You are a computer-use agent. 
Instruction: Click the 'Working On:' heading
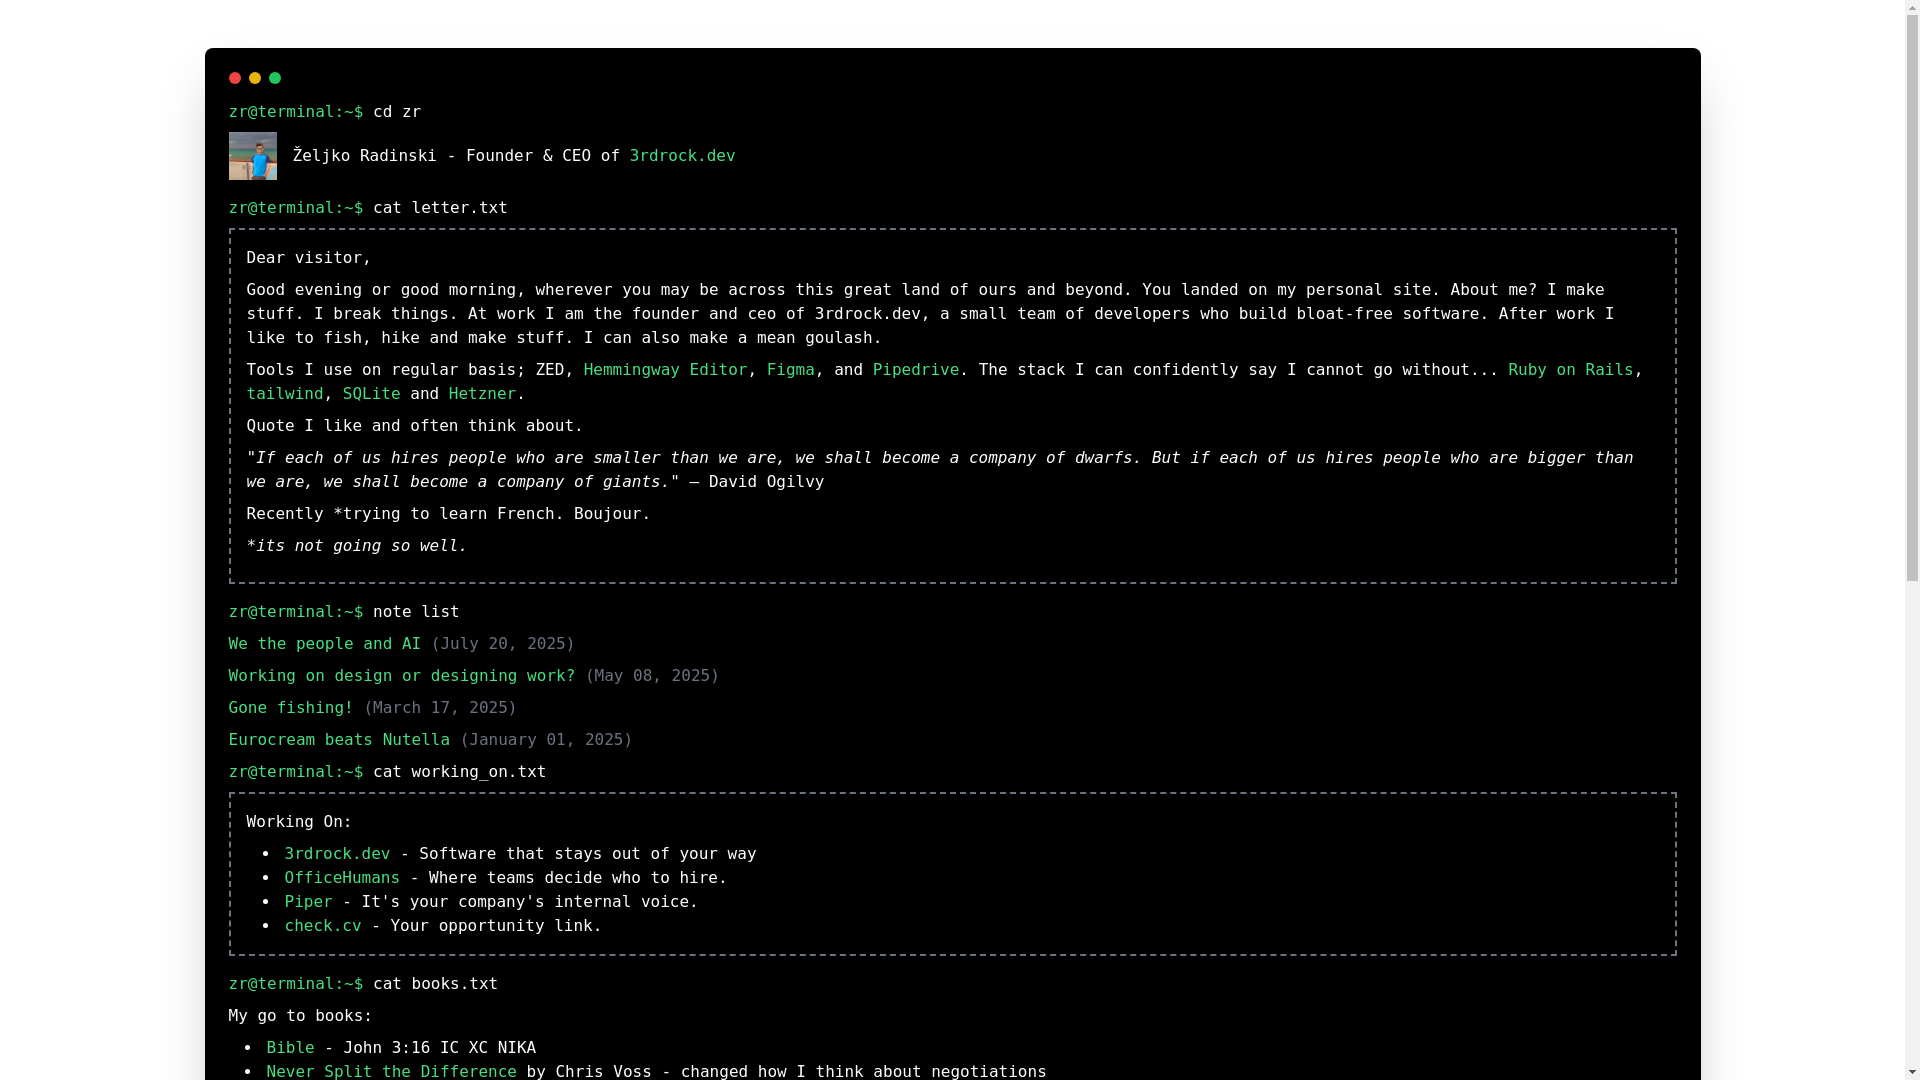click(x=299, y=822)
